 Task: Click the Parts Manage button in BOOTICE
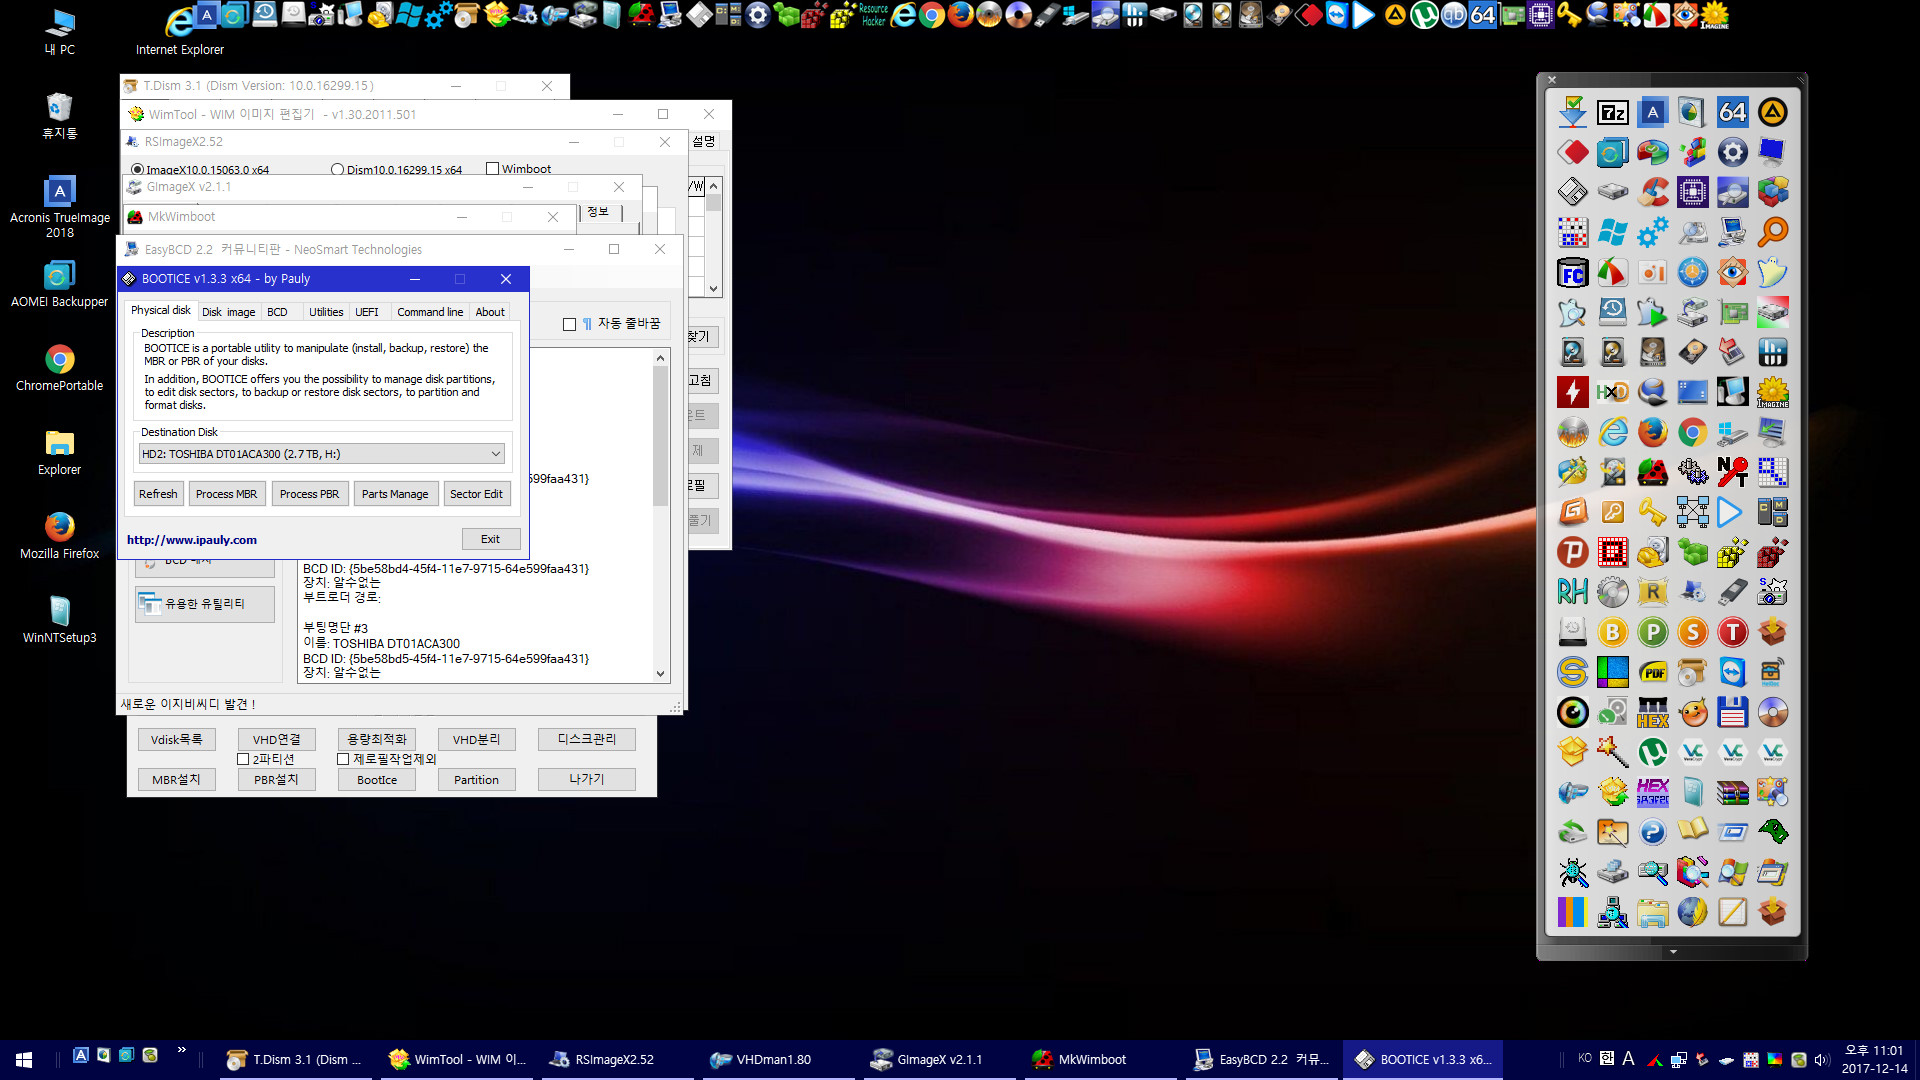click(x=393, y=493)
